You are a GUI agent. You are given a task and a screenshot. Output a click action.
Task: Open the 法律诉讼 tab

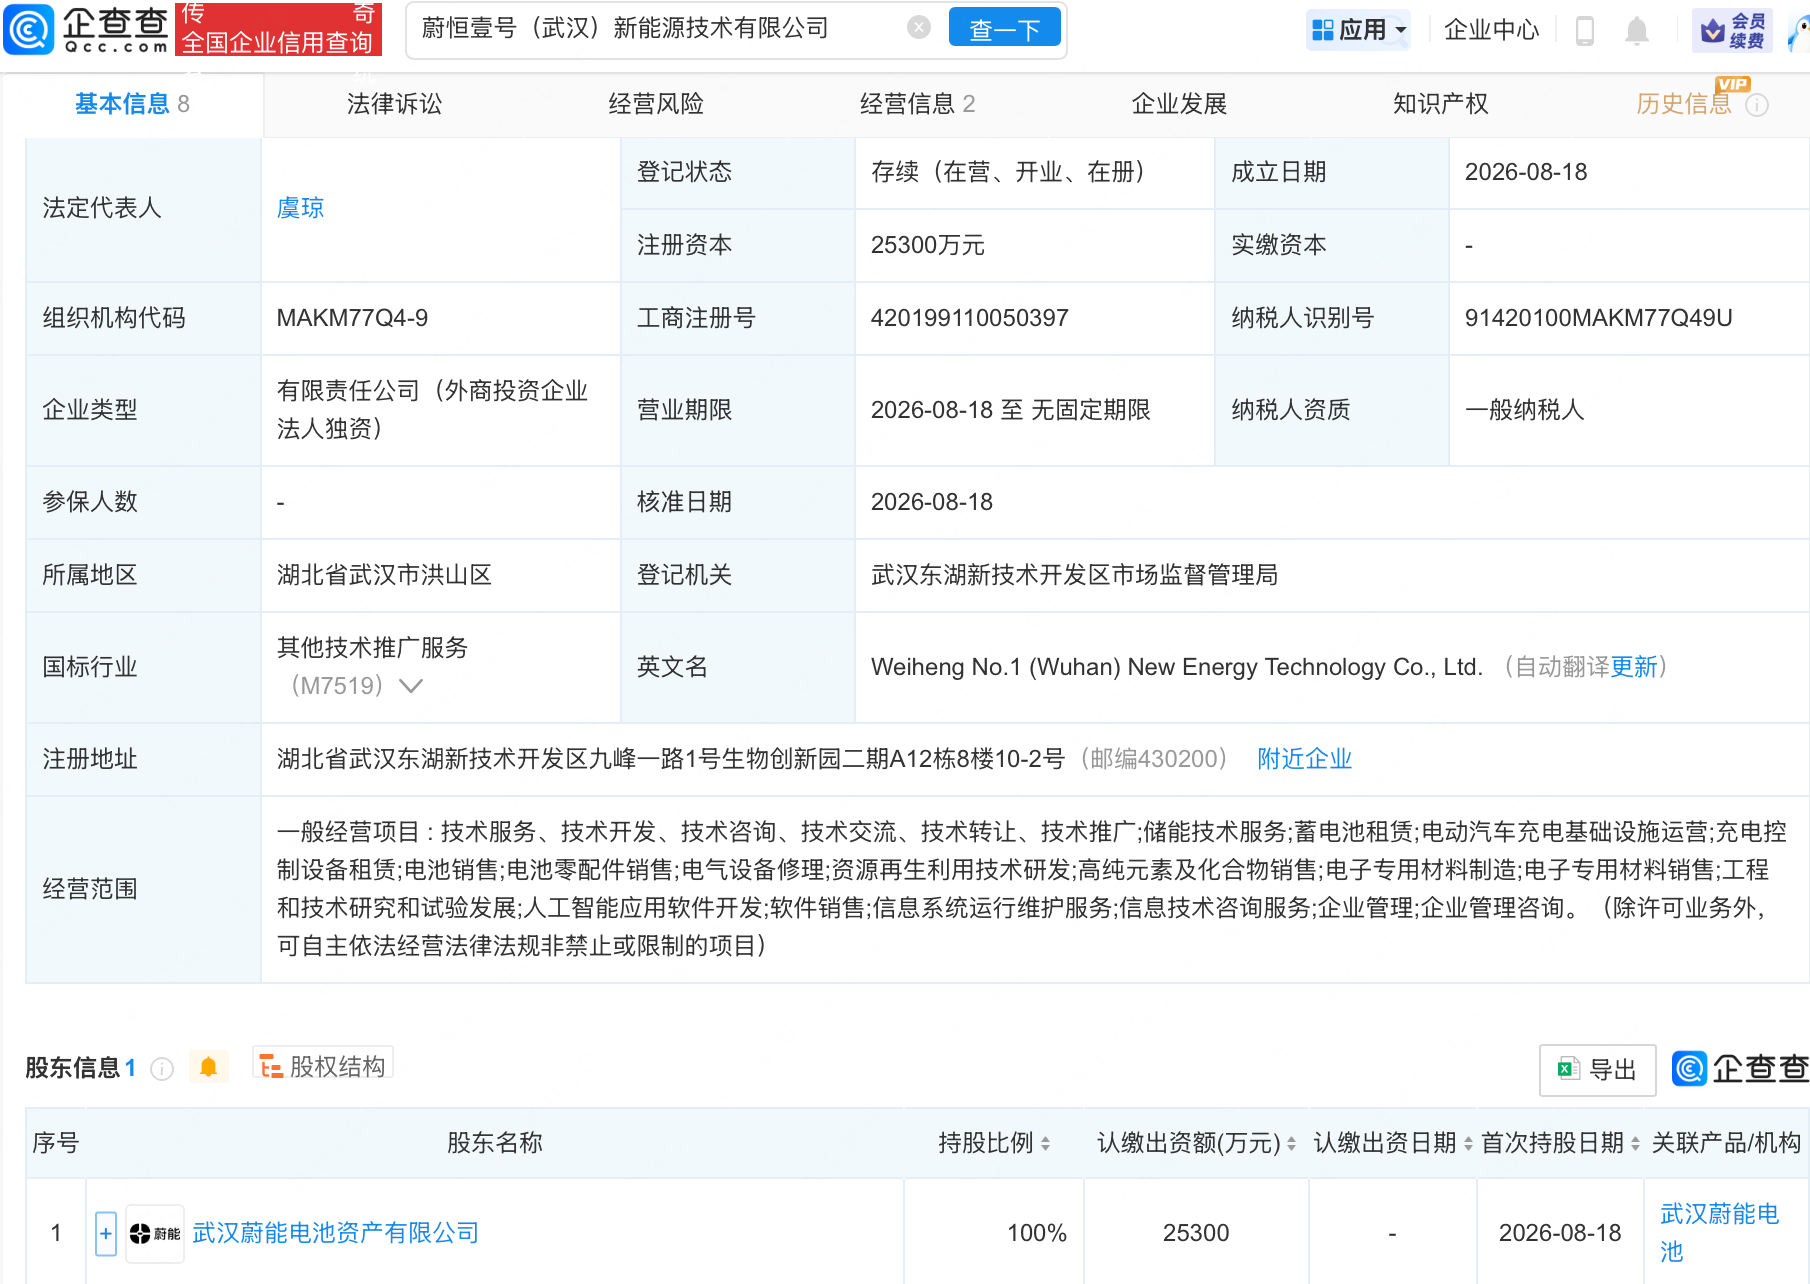click(394, 104)
